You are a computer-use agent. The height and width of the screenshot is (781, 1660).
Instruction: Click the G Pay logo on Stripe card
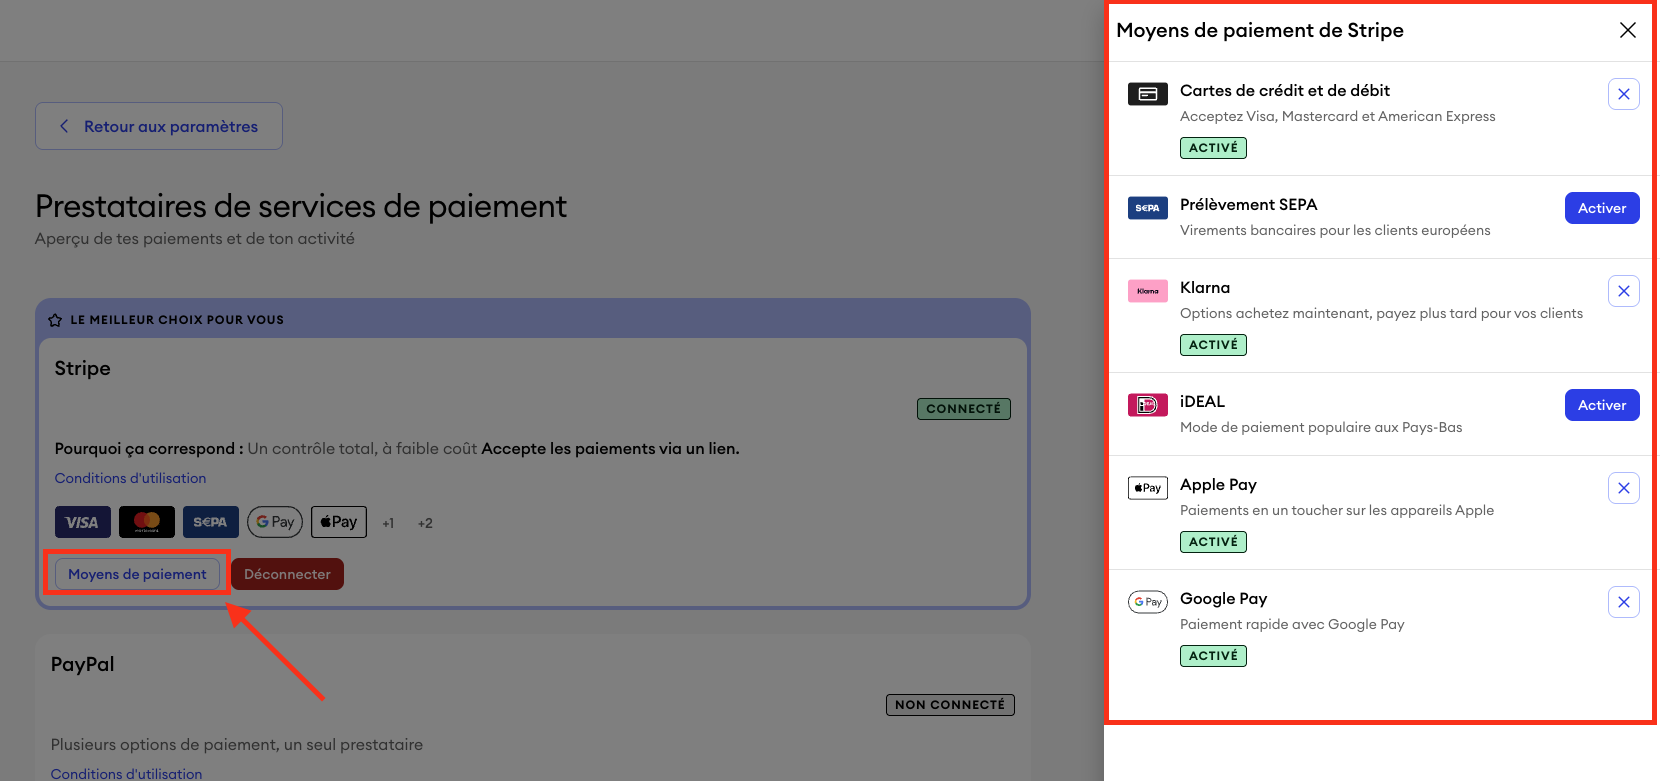coord(275,522)
